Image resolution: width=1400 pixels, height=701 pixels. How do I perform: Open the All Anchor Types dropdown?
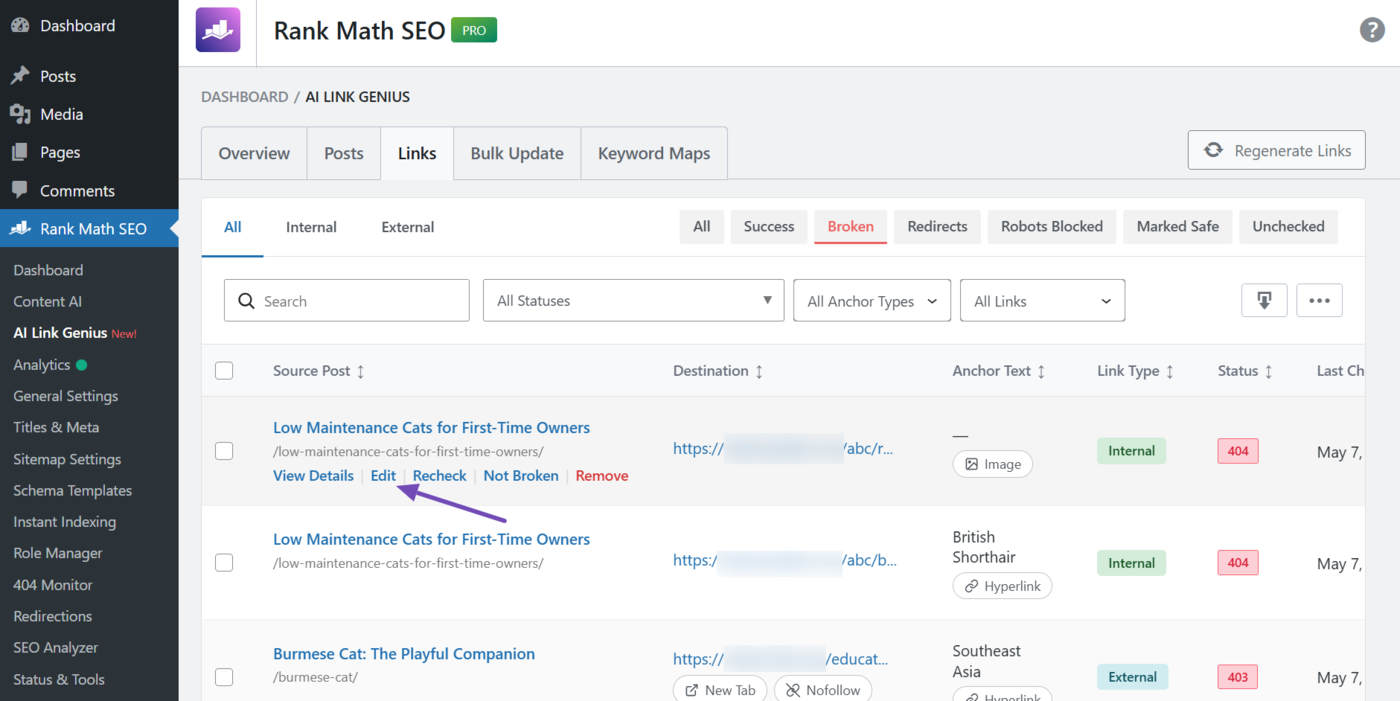(x=872, y=301)
